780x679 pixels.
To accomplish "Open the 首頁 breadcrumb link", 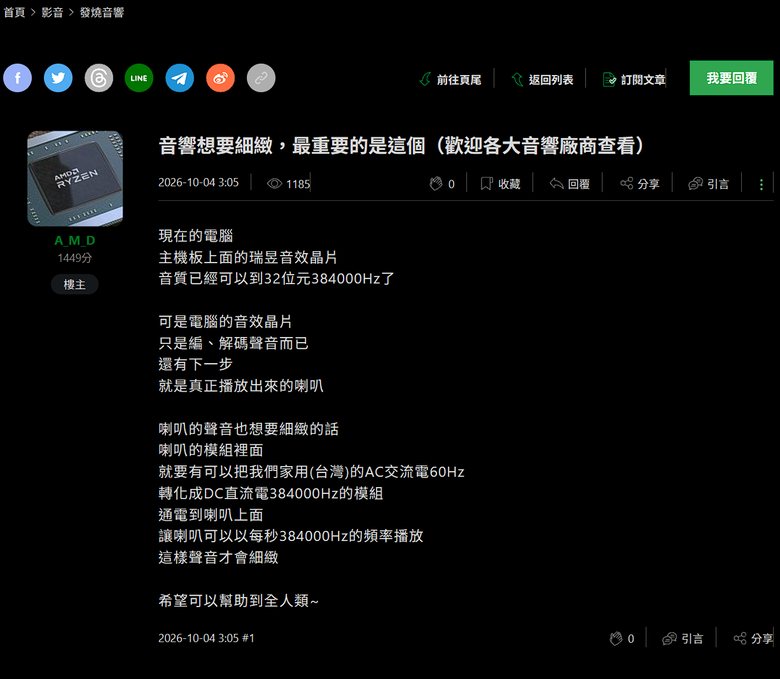I will coord(14,12).
